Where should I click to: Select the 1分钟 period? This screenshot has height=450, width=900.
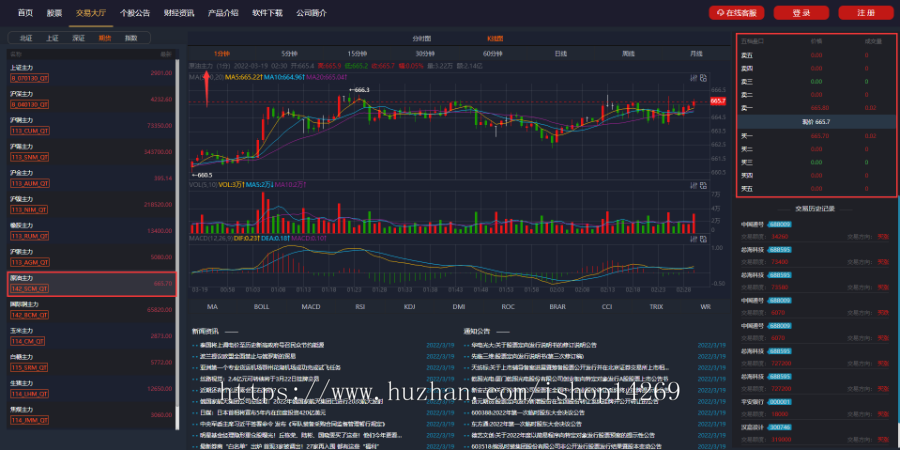point(222,53)
